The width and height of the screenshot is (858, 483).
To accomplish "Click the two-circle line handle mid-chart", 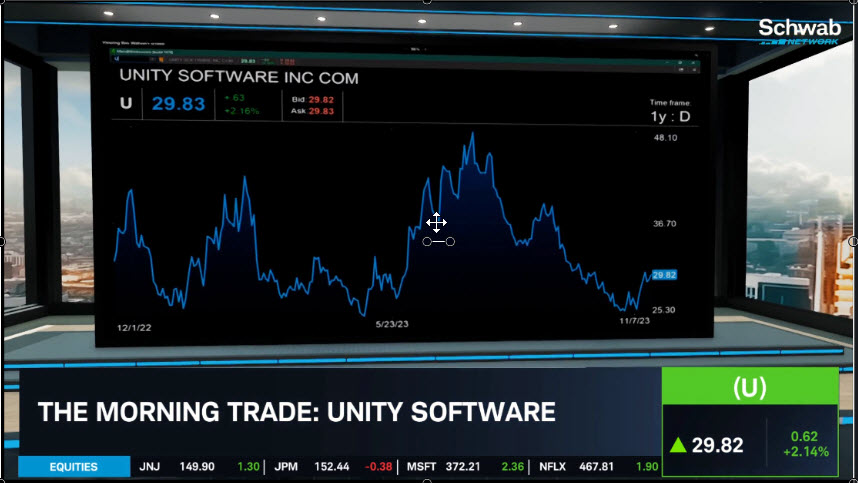I will point(438,241).
